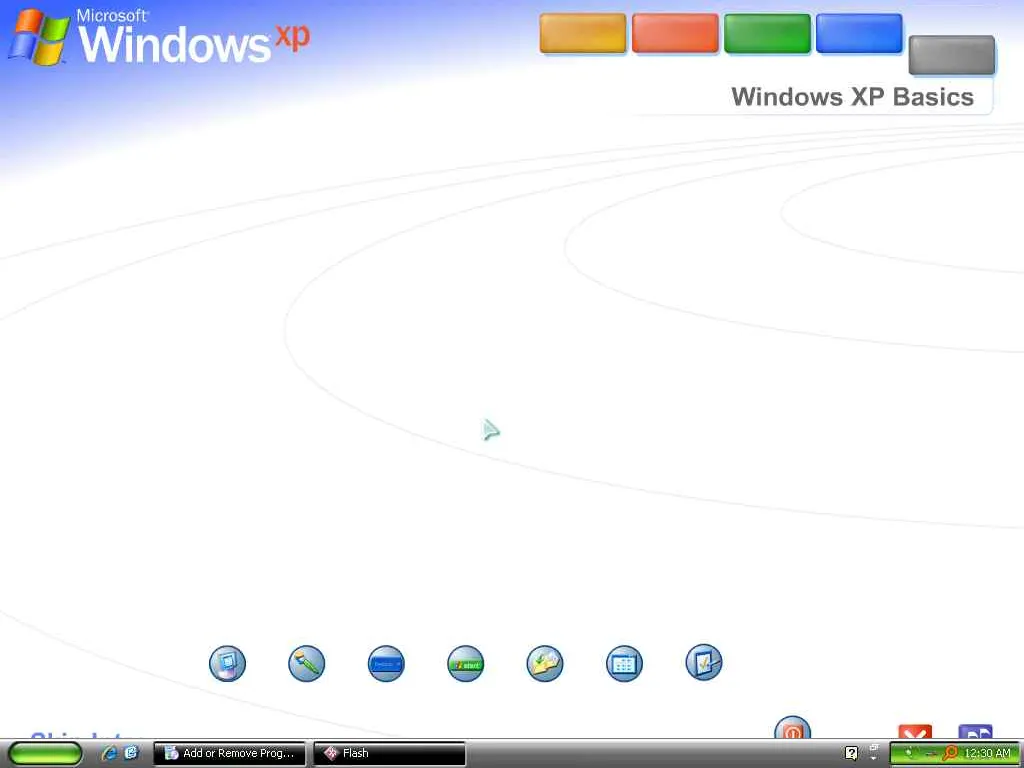This screenshot has width=1024, height=768.
Task: Click the Windows XP Basics heading
Action: pyautogui.click(x=852, y=97)
